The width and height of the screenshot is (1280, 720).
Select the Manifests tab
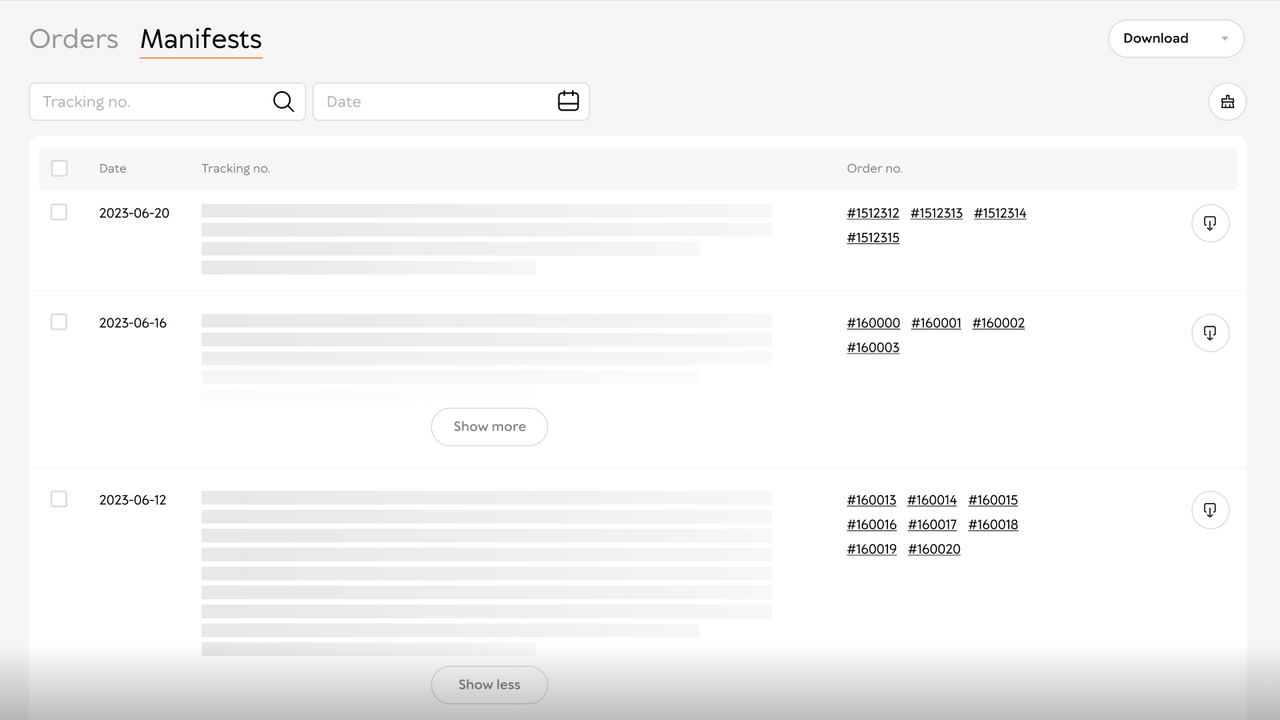click(200, 39)
